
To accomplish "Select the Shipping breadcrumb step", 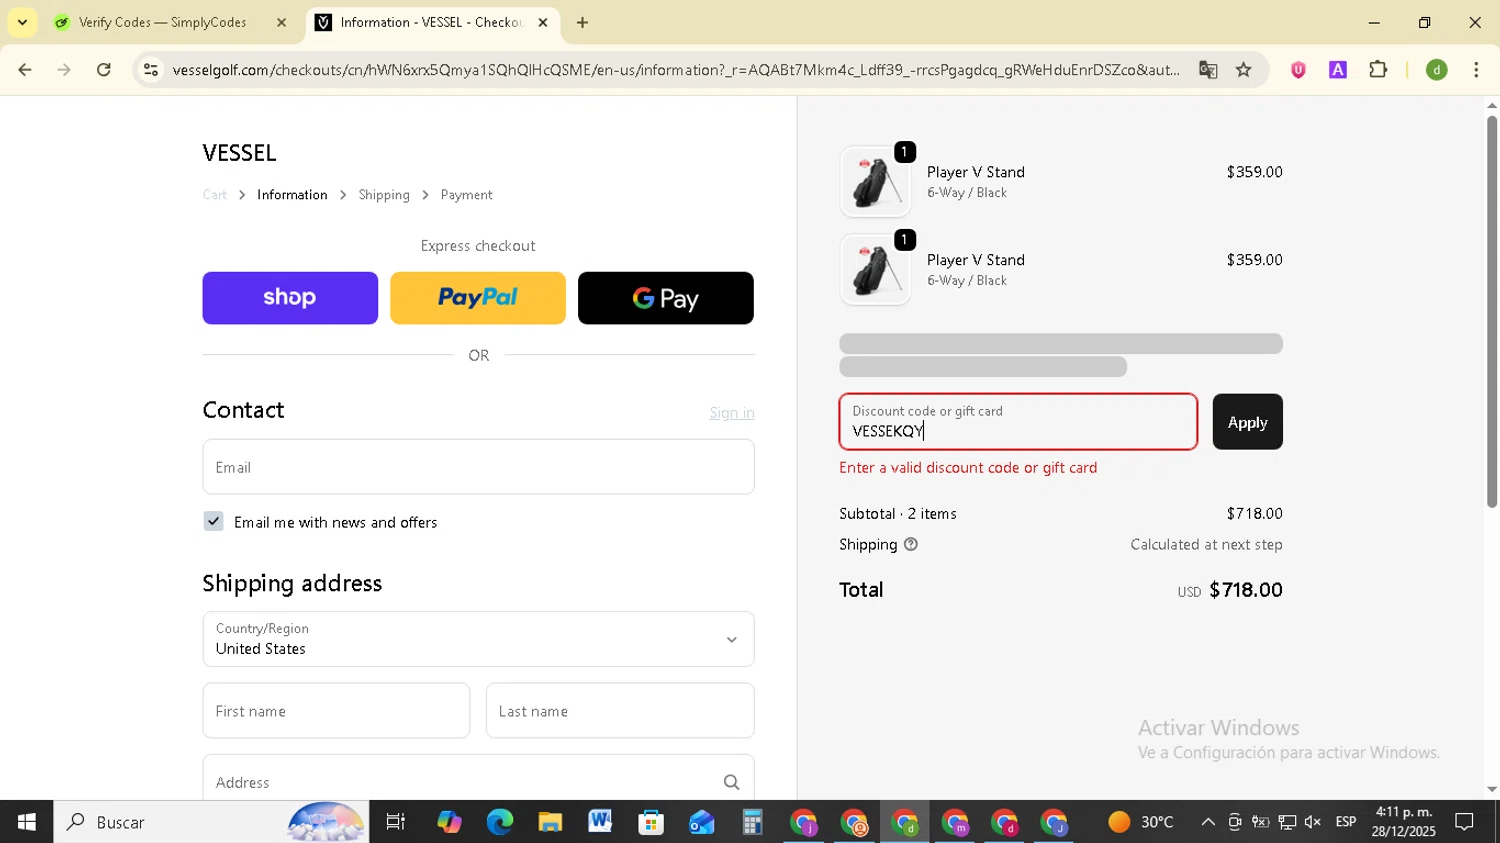I will click(x=384, y=195).
